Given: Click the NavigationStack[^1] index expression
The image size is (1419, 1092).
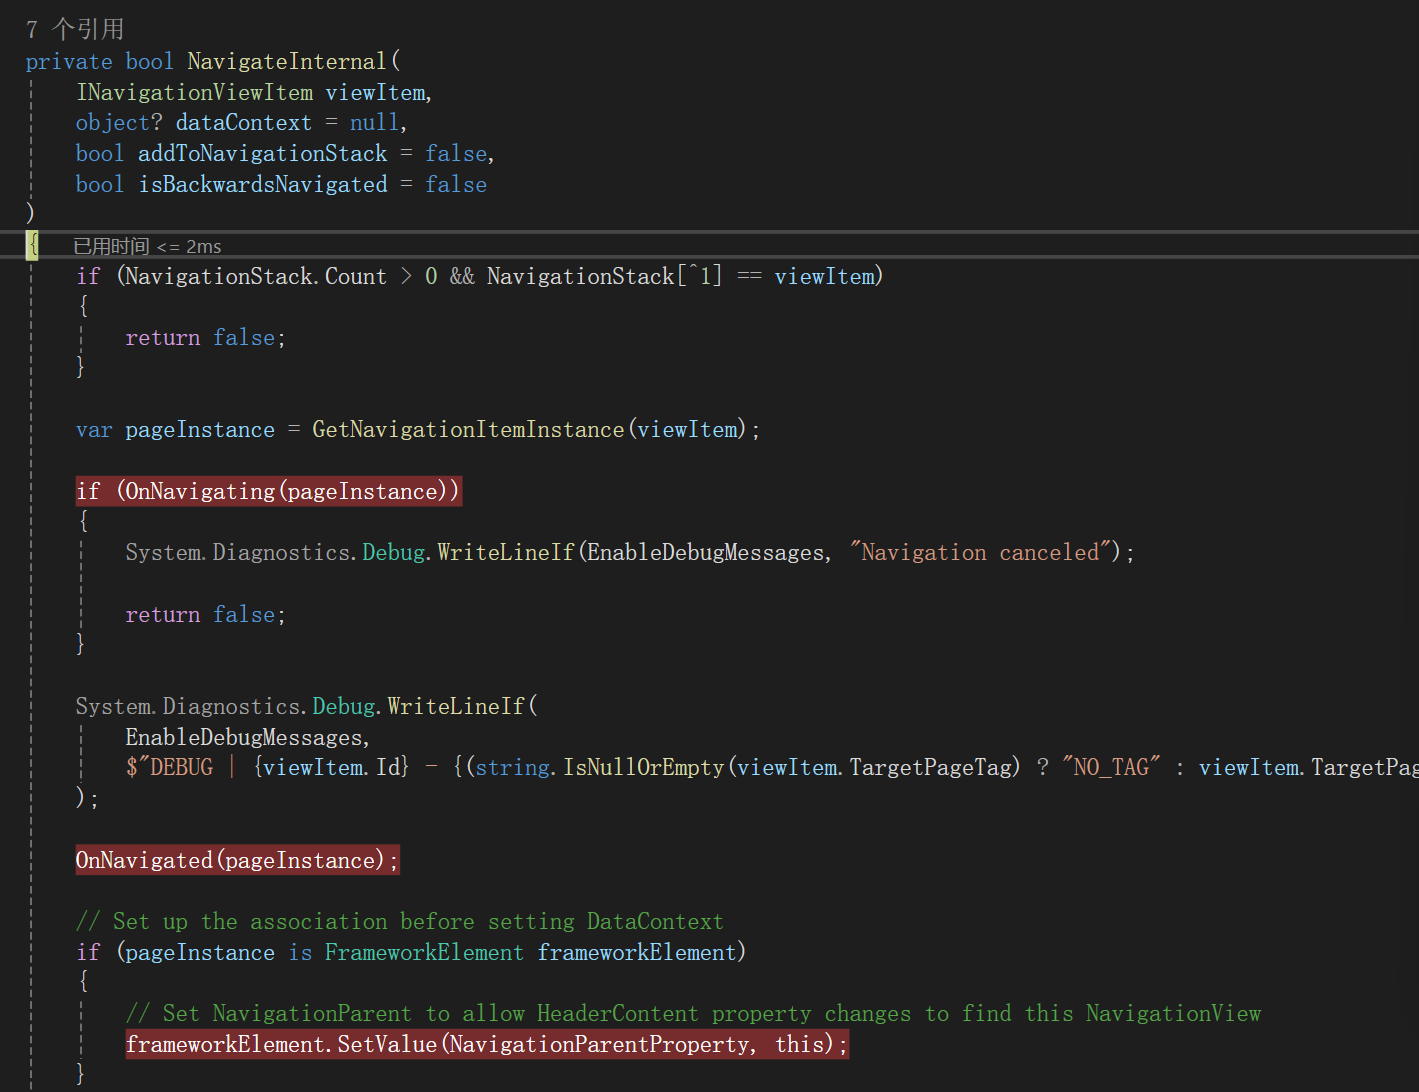Looking at the screenshot, I should (x=604, y=277).
